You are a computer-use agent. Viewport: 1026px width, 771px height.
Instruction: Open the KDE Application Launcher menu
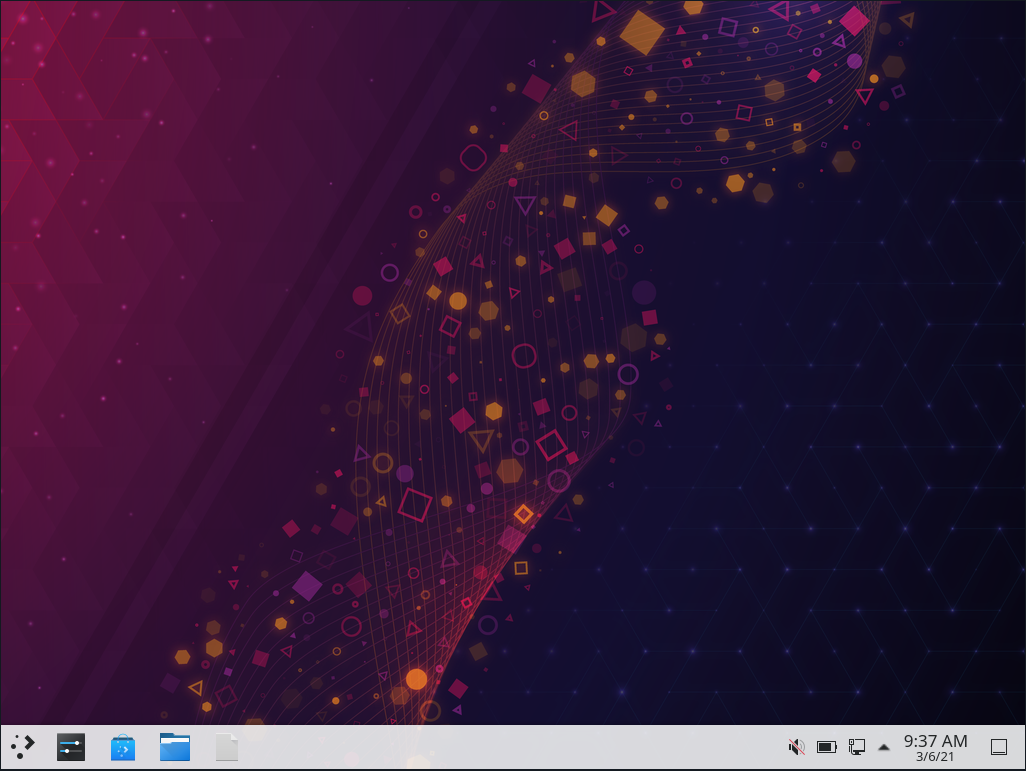[22, 746]
